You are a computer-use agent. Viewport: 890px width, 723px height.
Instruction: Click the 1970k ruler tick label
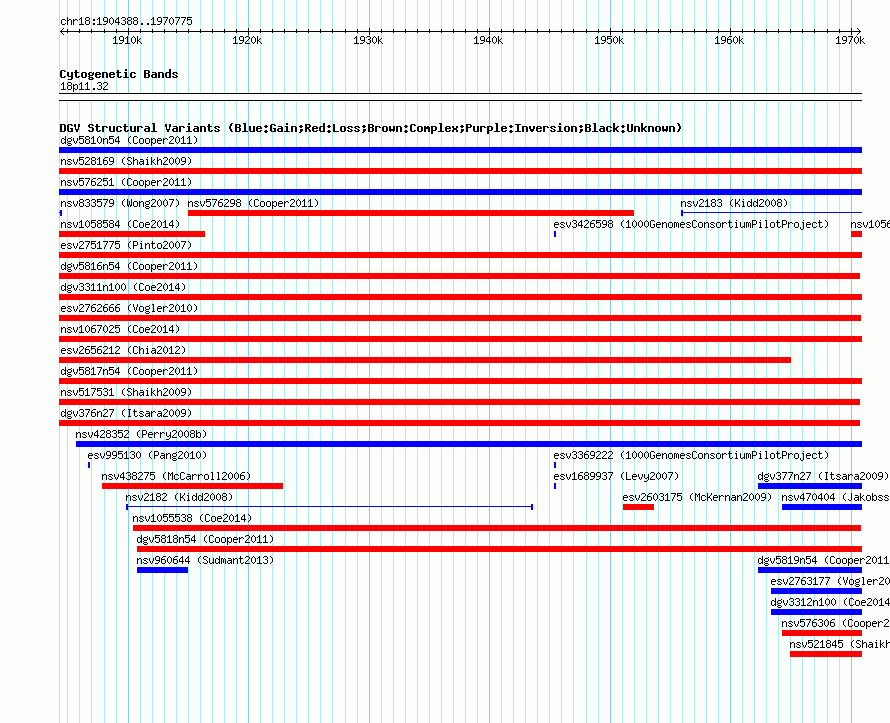[x=850, y=40]
